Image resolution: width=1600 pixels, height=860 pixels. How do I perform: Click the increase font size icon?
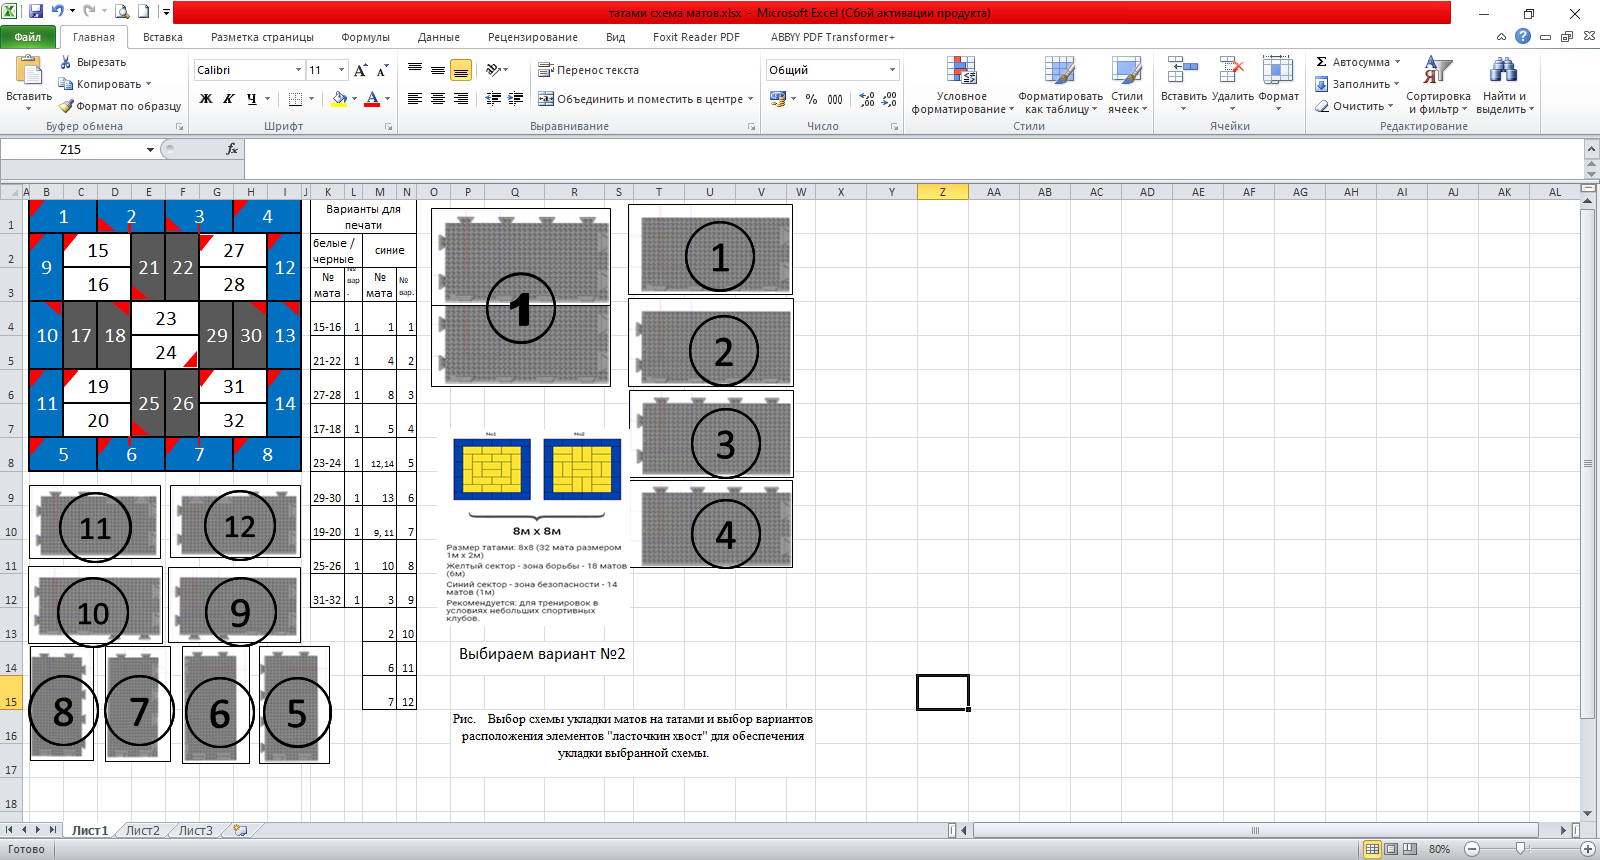click(360, 70)
